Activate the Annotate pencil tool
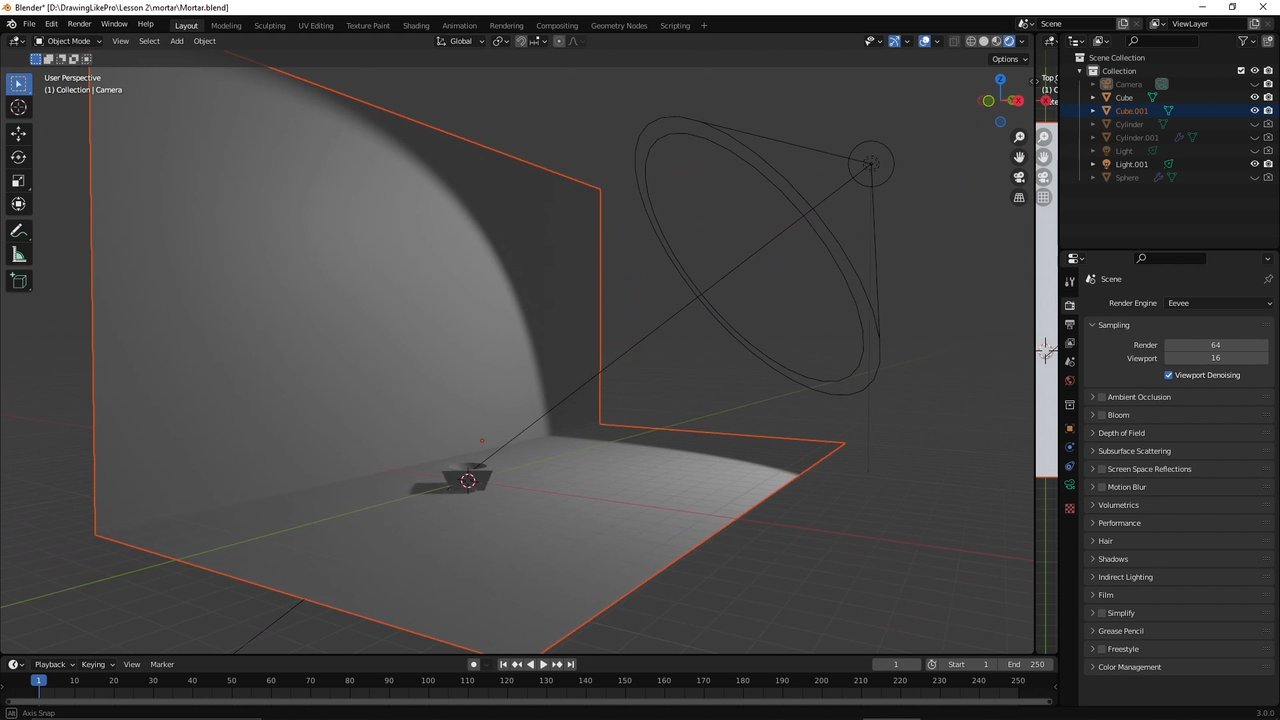 [18, 231]
